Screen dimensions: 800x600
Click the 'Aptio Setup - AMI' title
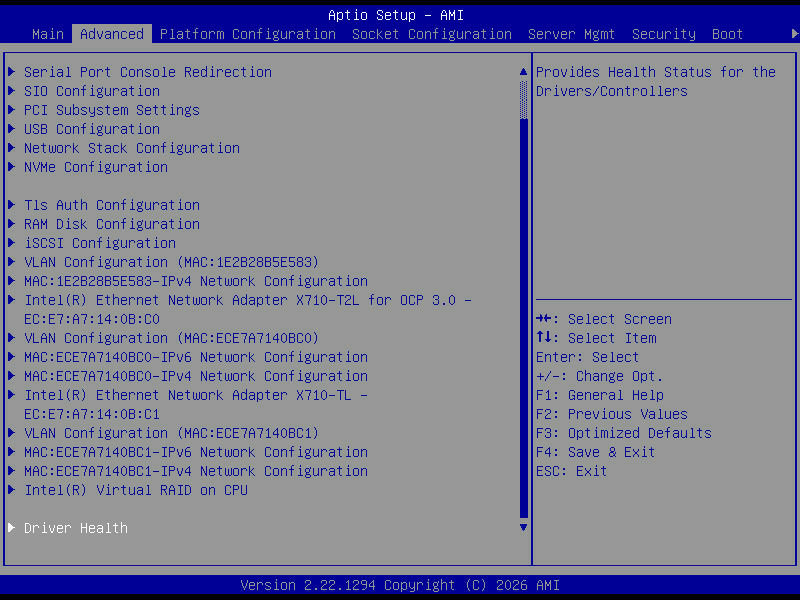396,15
